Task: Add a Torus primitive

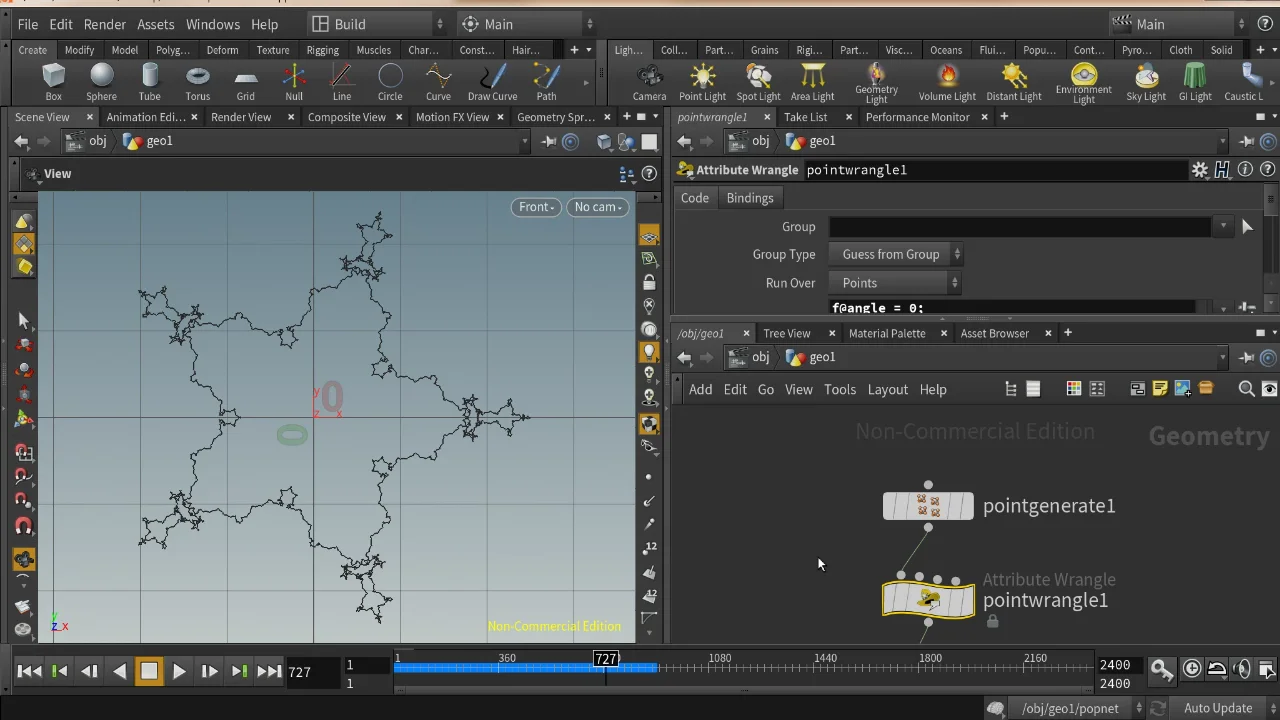Action: pos(198,82)
